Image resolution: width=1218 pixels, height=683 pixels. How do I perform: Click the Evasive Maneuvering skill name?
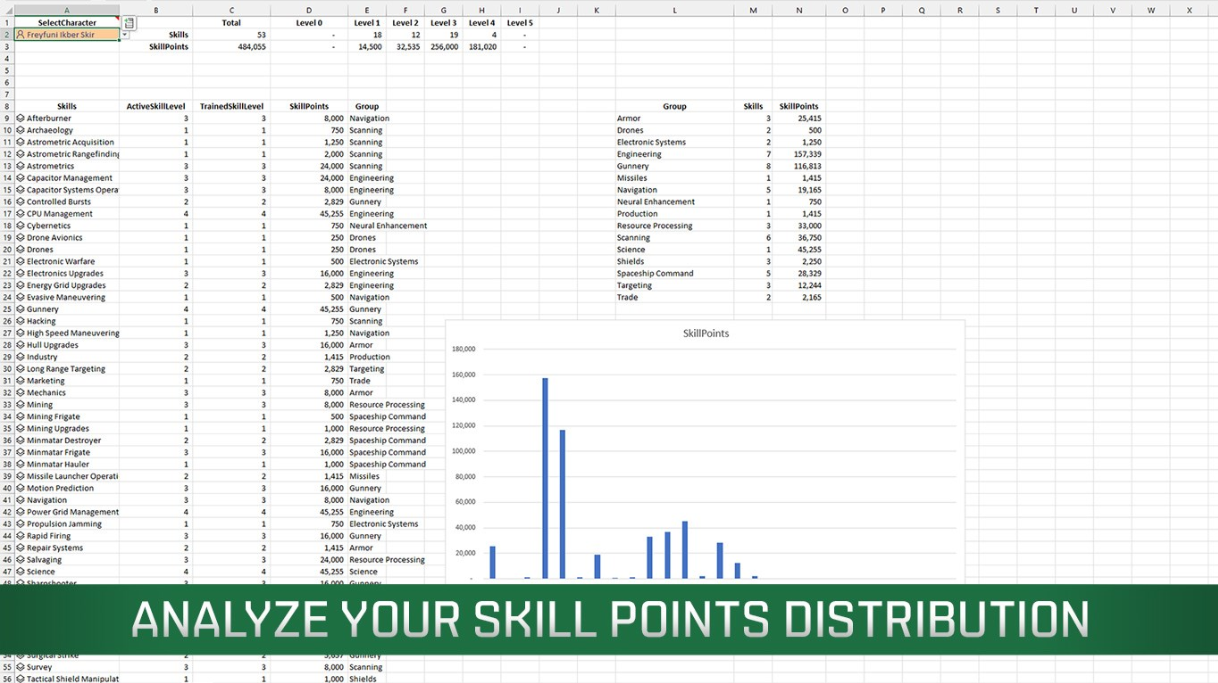66,297
